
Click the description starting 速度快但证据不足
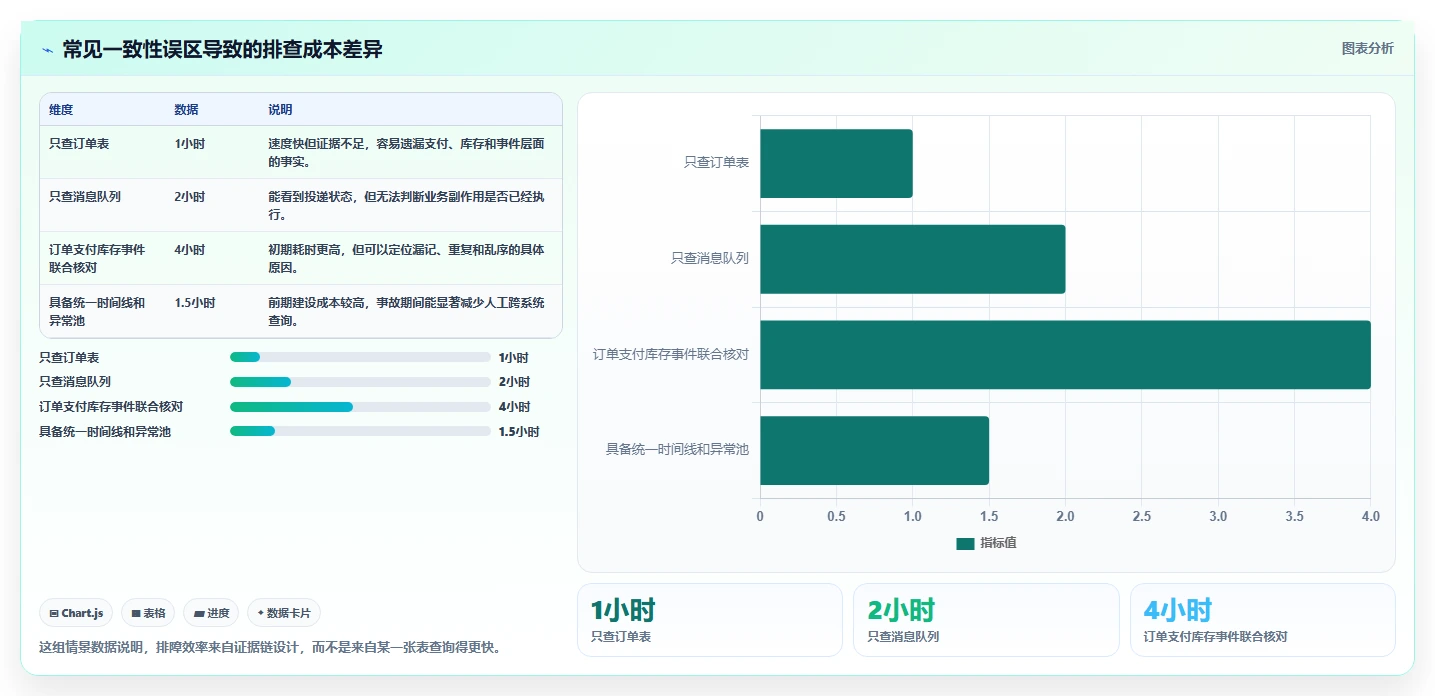[x=407, y=153]
